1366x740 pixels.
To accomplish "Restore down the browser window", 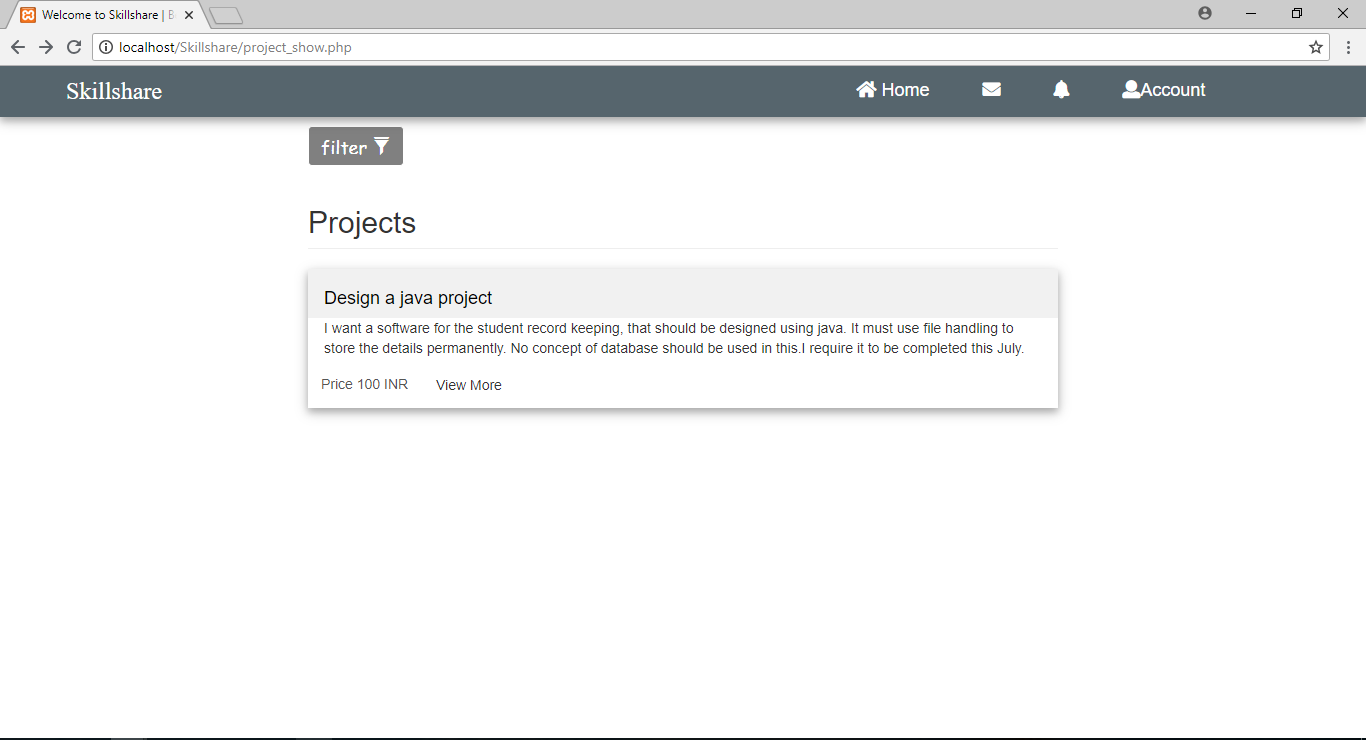I will tap(1297, 13).
